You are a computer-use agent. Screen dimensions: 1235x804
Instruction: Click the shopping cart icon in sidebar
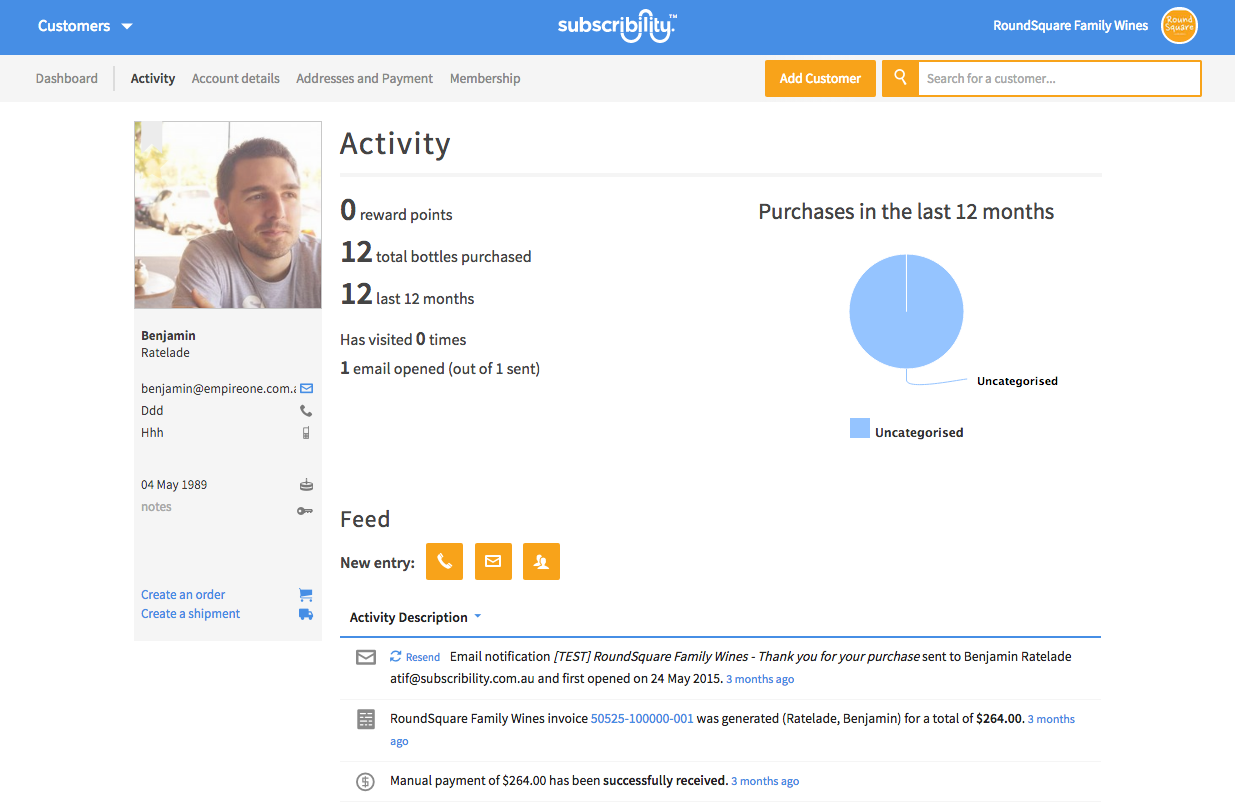306,595
